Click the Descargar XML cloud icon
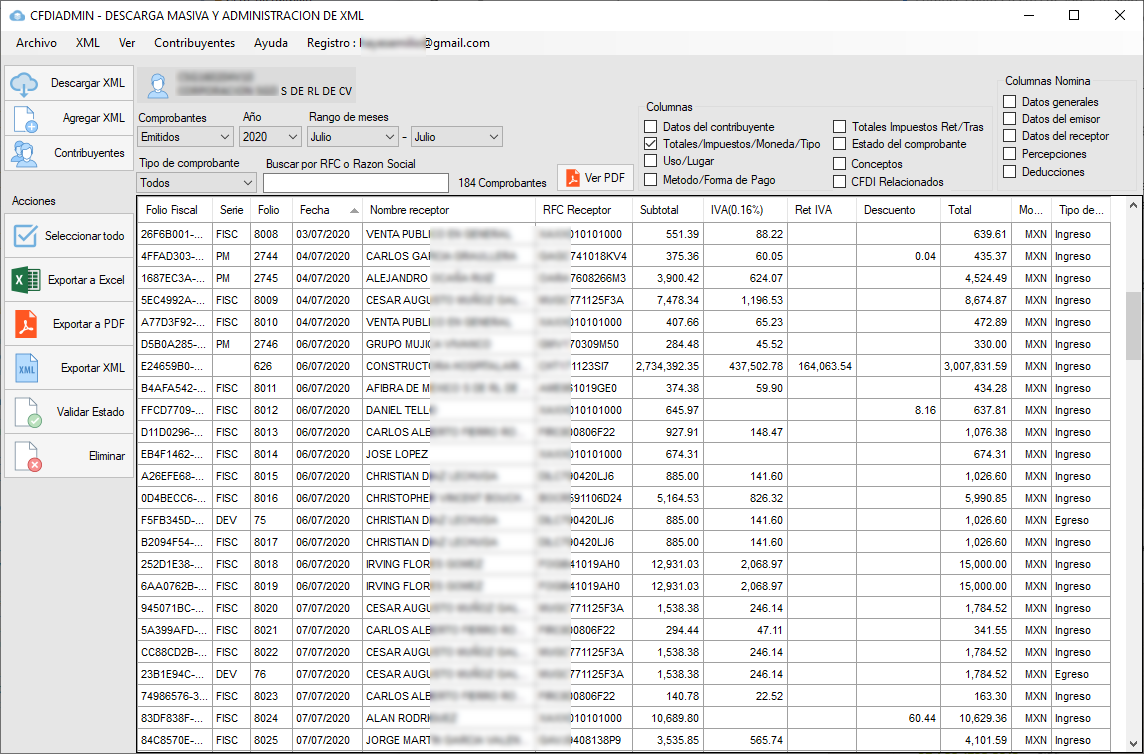The image size is (1144, 754). click(x=24, y=84)
